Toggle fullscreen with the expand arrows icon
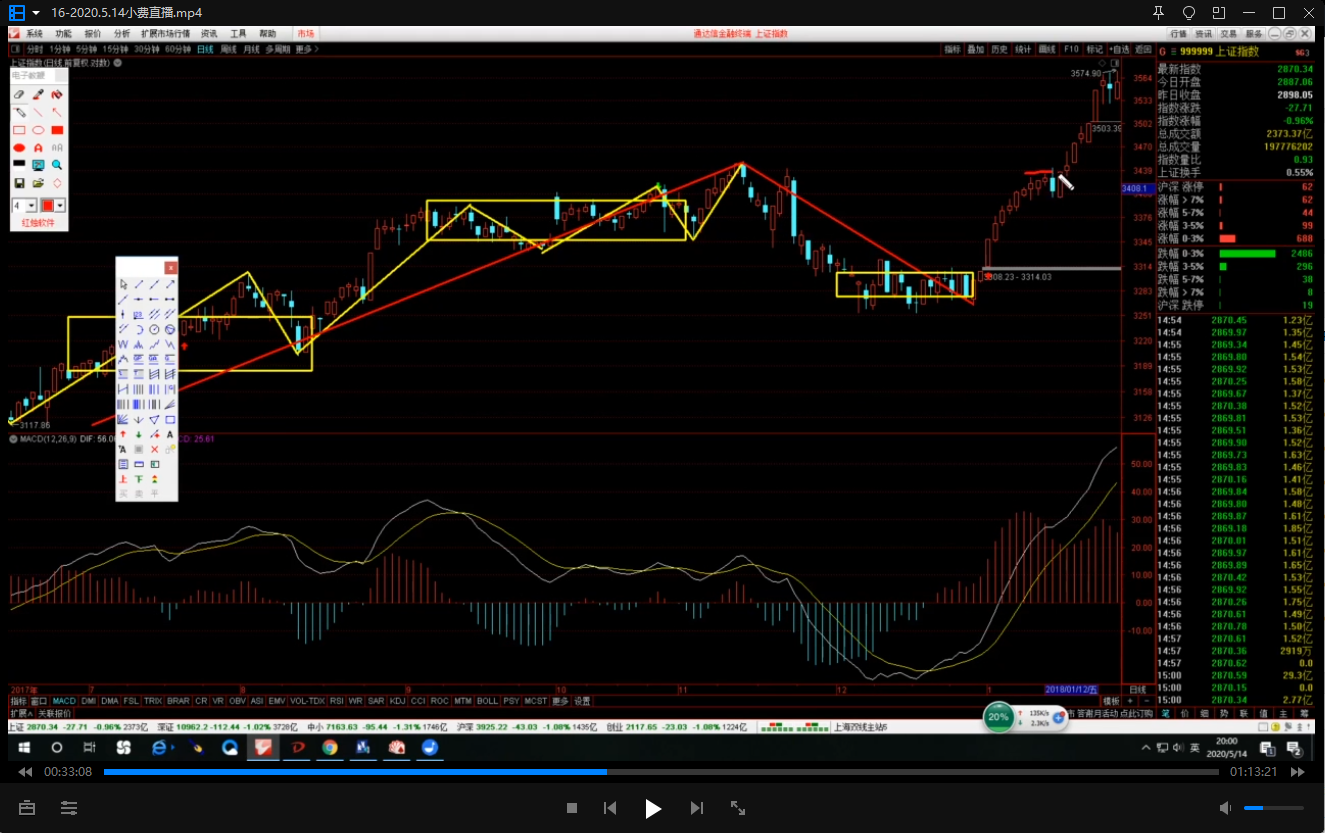Image resolution: width=1325 pixels, height=833 pixels. click(x=738, y=808)
